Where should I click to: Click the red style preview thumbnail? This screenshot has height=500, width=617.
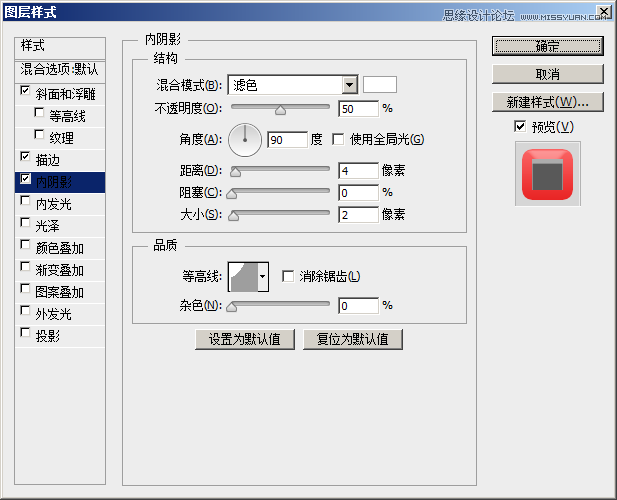click(547, 174)
